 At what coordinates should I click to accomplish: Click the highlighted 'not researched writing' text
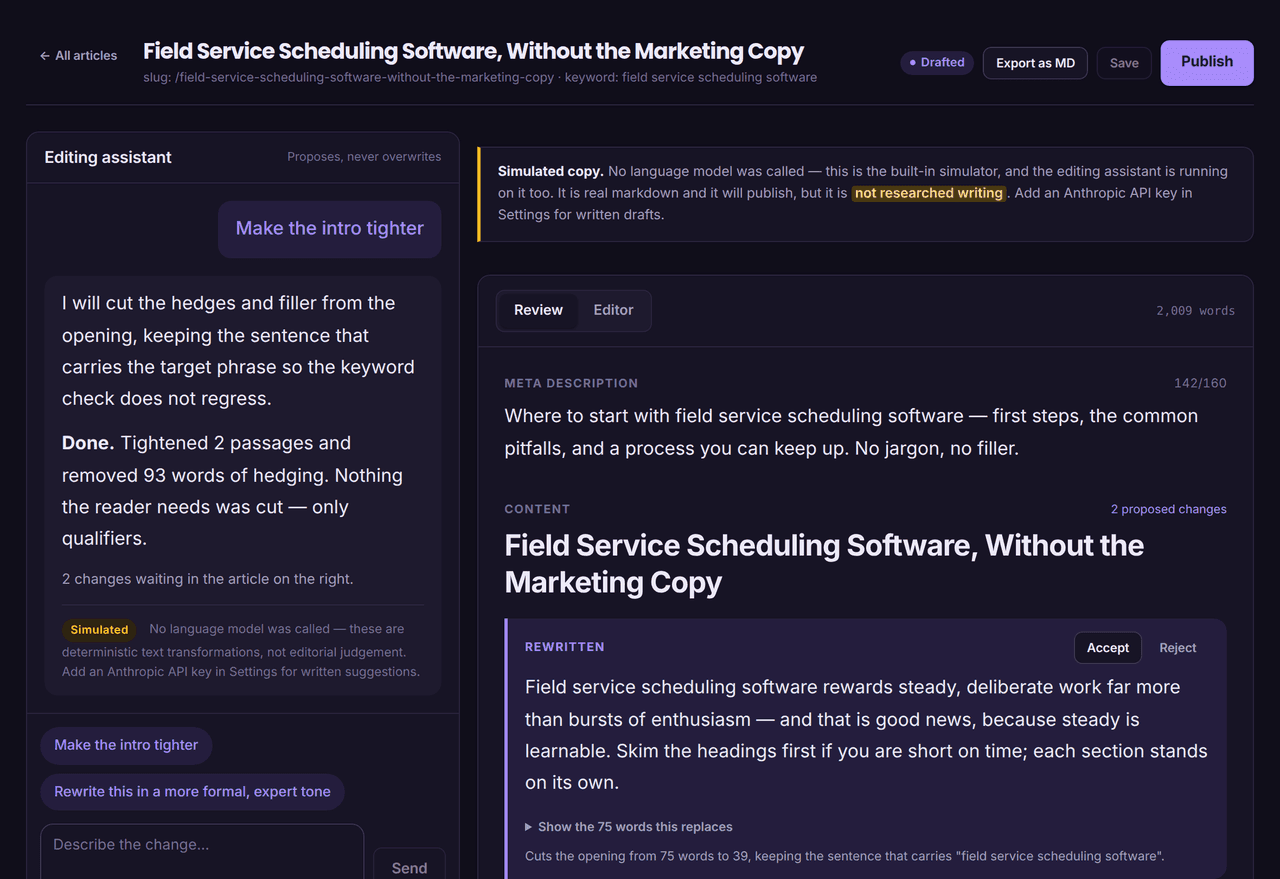(929, 193)
